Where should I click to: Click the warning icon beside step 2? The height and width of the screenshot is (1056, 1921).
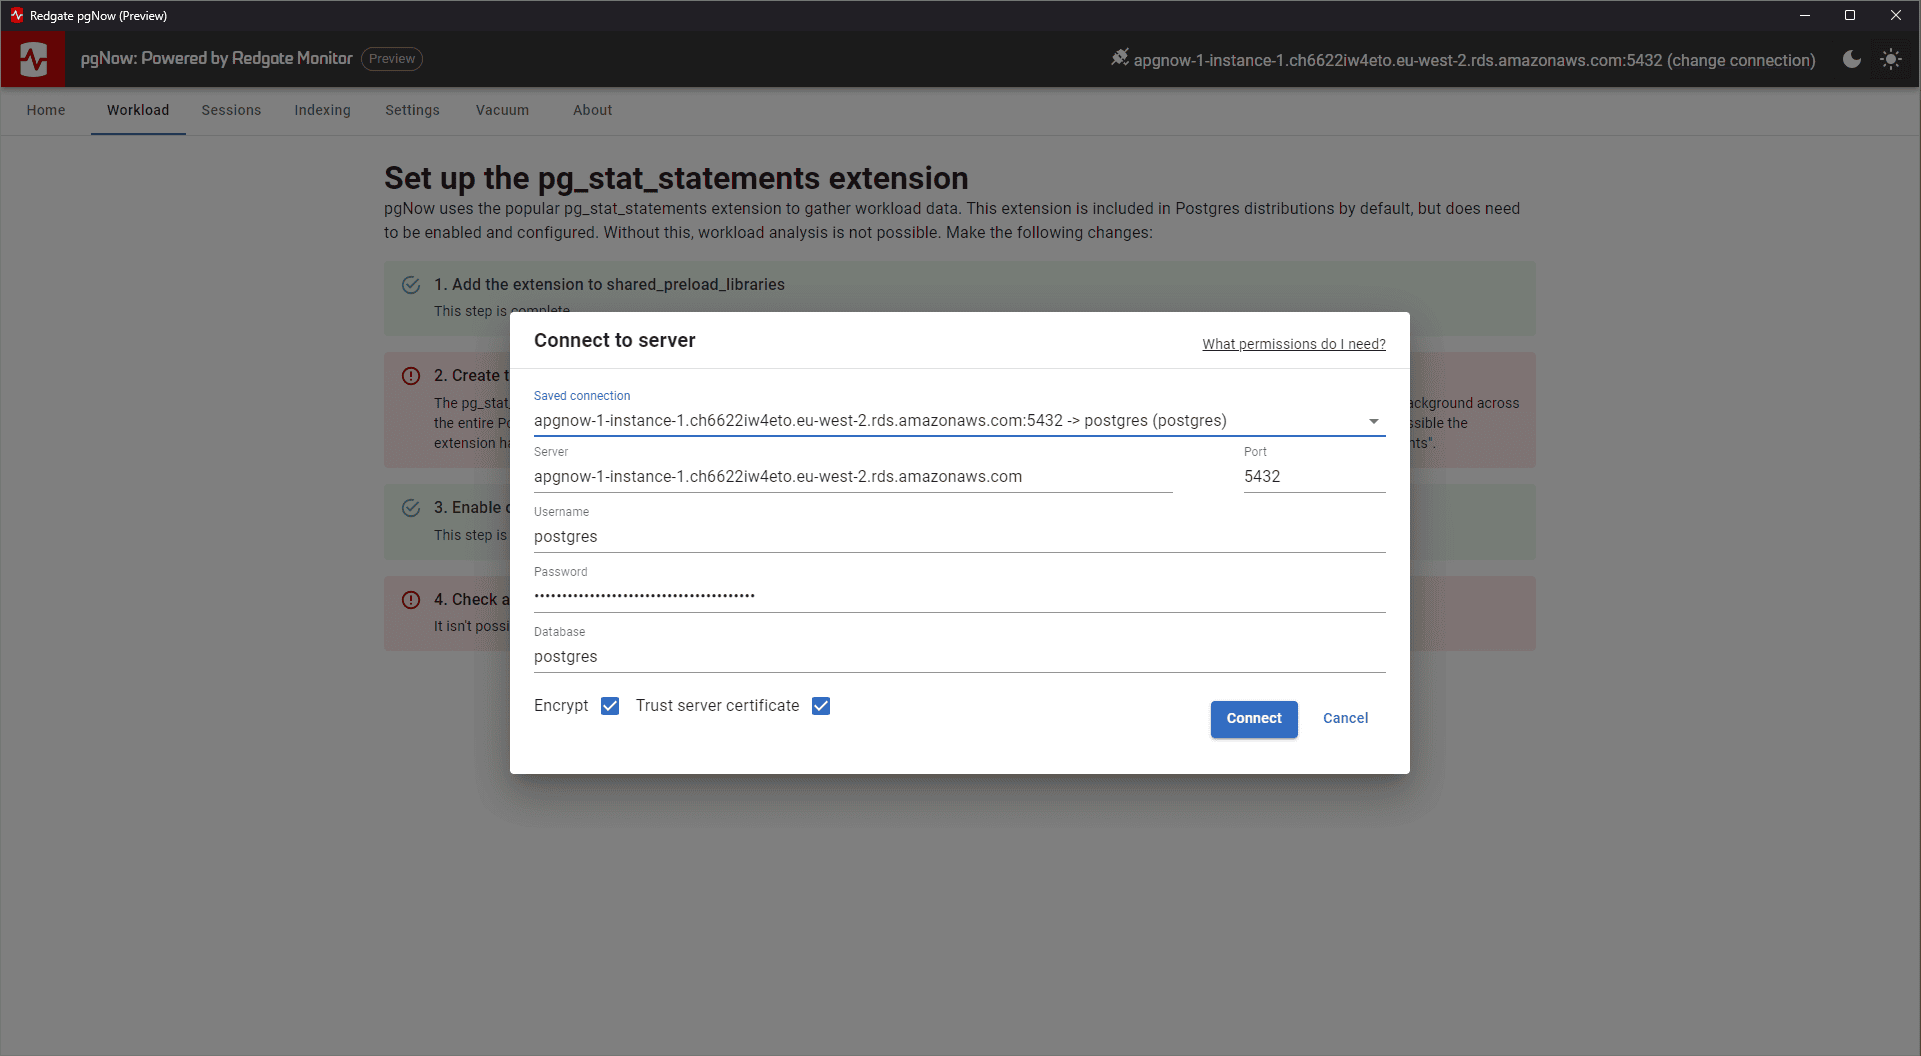tap(411, 375)
